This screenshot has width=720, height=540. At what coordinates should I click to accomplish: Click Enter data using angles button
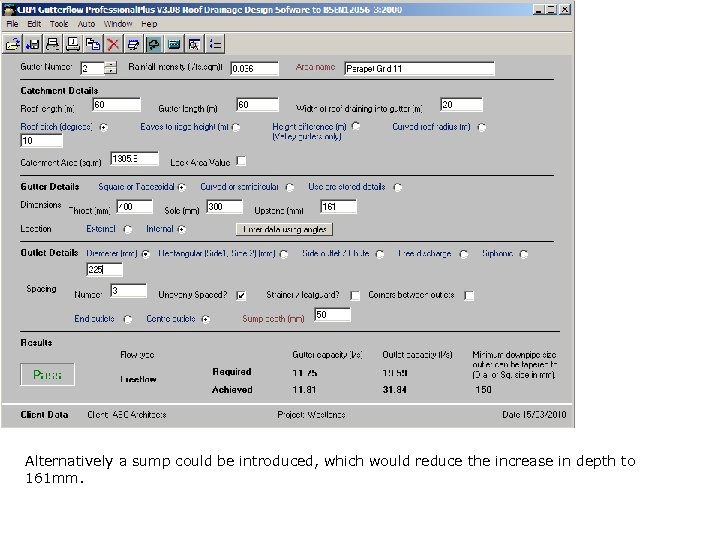click(x=284, y=229)
